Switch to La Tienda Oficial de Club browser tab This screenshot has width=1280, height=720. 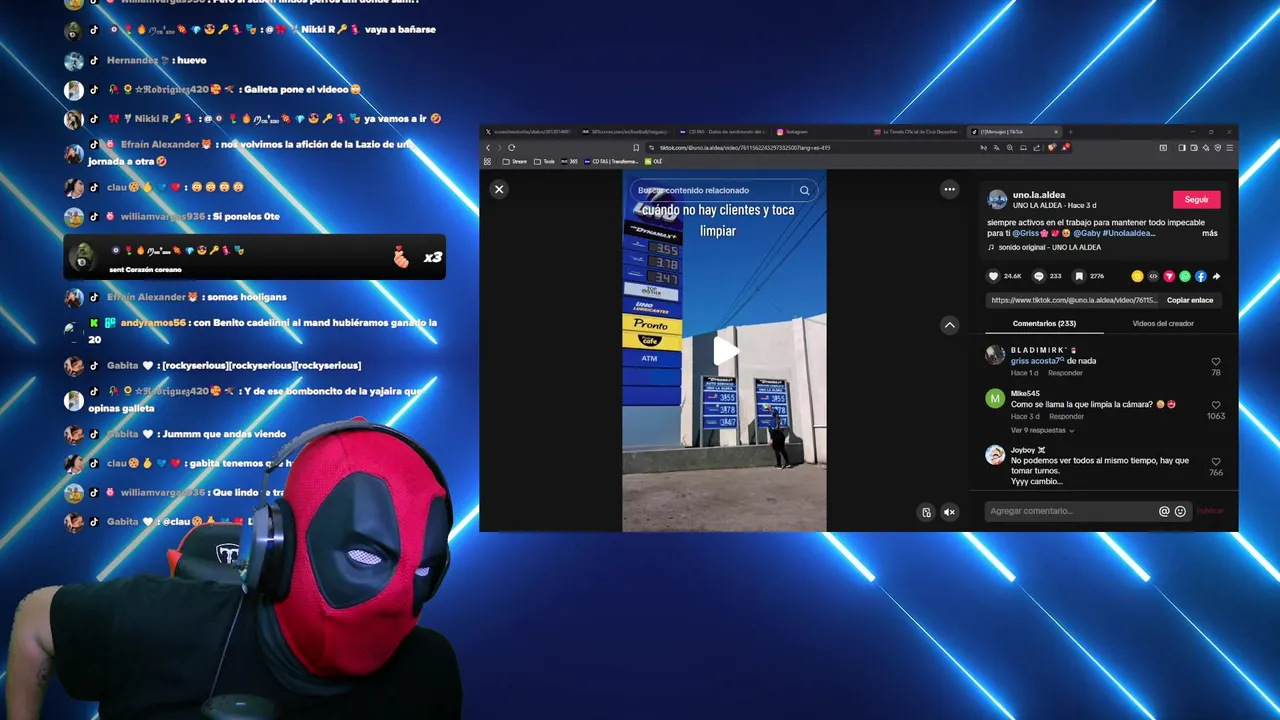click(918, 132)
